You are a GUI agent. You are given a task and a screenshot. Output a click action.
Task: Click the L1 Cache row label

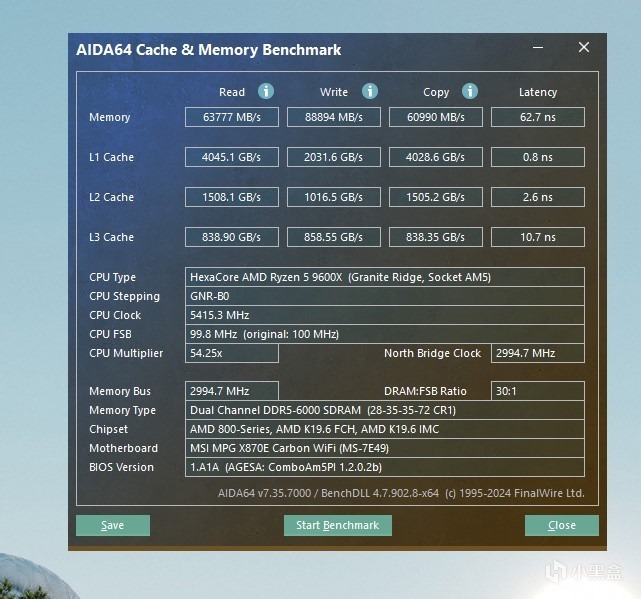[x=111, y=157]
